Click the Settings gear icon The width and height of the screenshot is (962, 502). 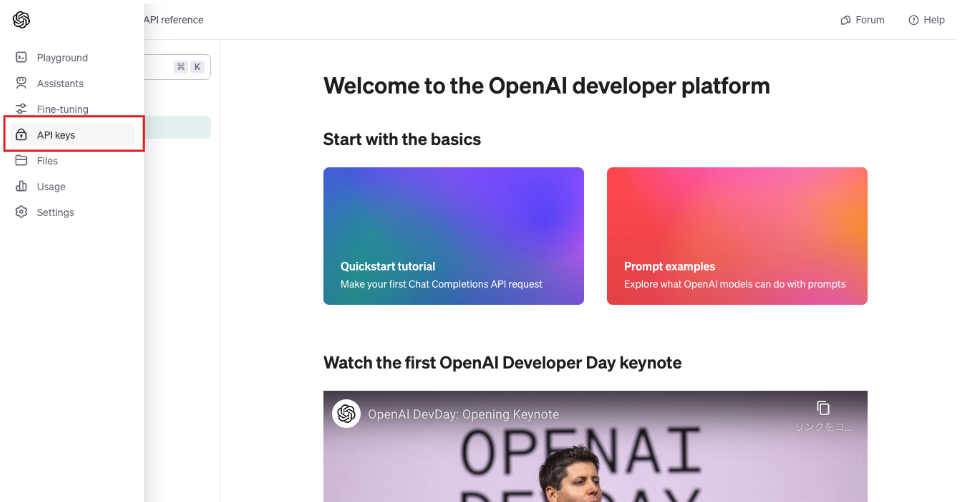(x=21, y=212)
